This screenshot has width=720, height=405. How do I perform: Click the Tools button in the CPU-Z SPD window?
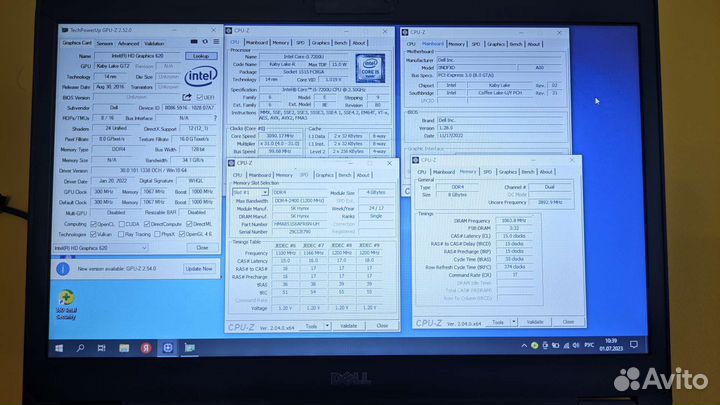311,326
